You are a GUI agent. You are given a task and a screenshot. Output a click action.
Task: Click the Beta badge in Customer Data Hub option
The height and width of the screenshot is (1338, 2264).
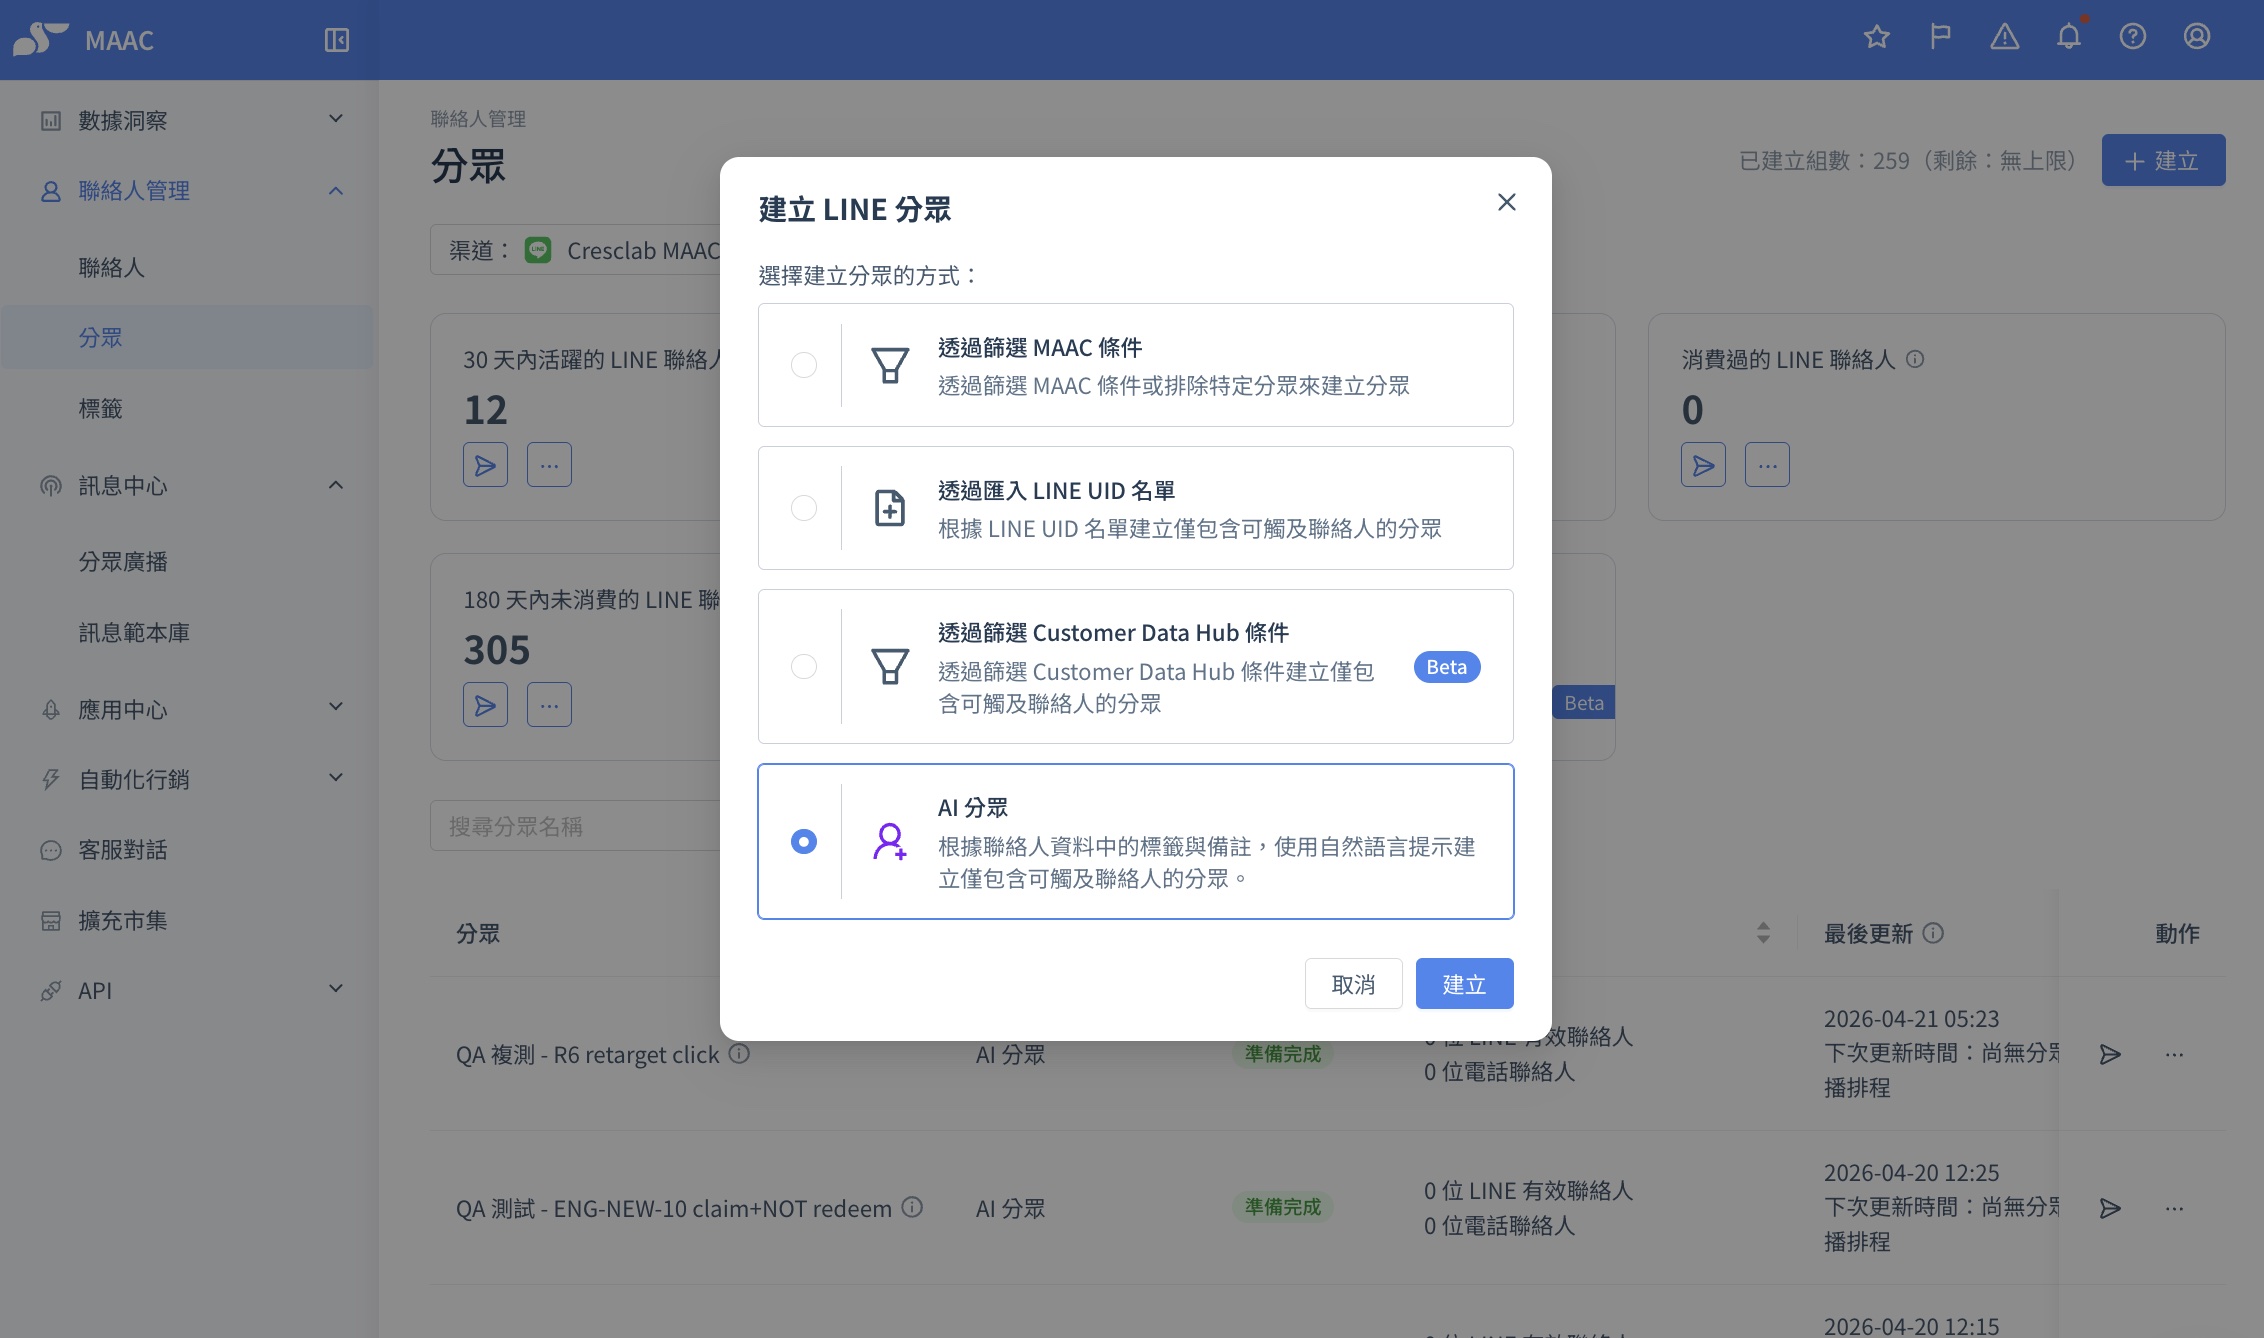(x=1447, y=667)
